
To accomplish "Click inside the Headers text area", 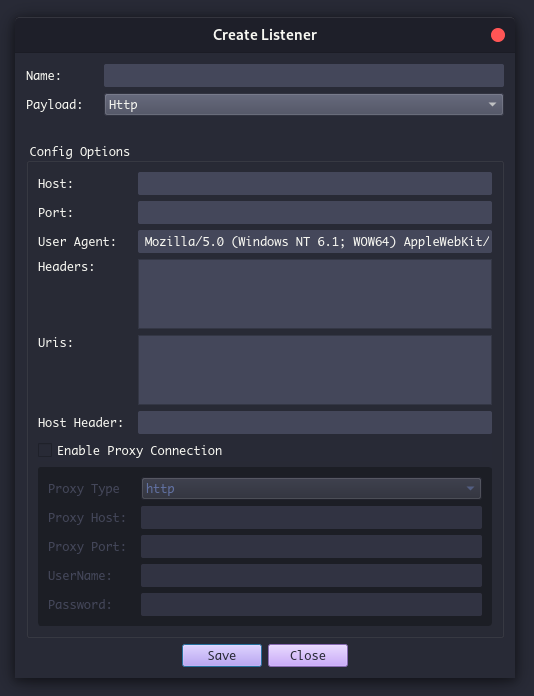I will coord(315,294).
